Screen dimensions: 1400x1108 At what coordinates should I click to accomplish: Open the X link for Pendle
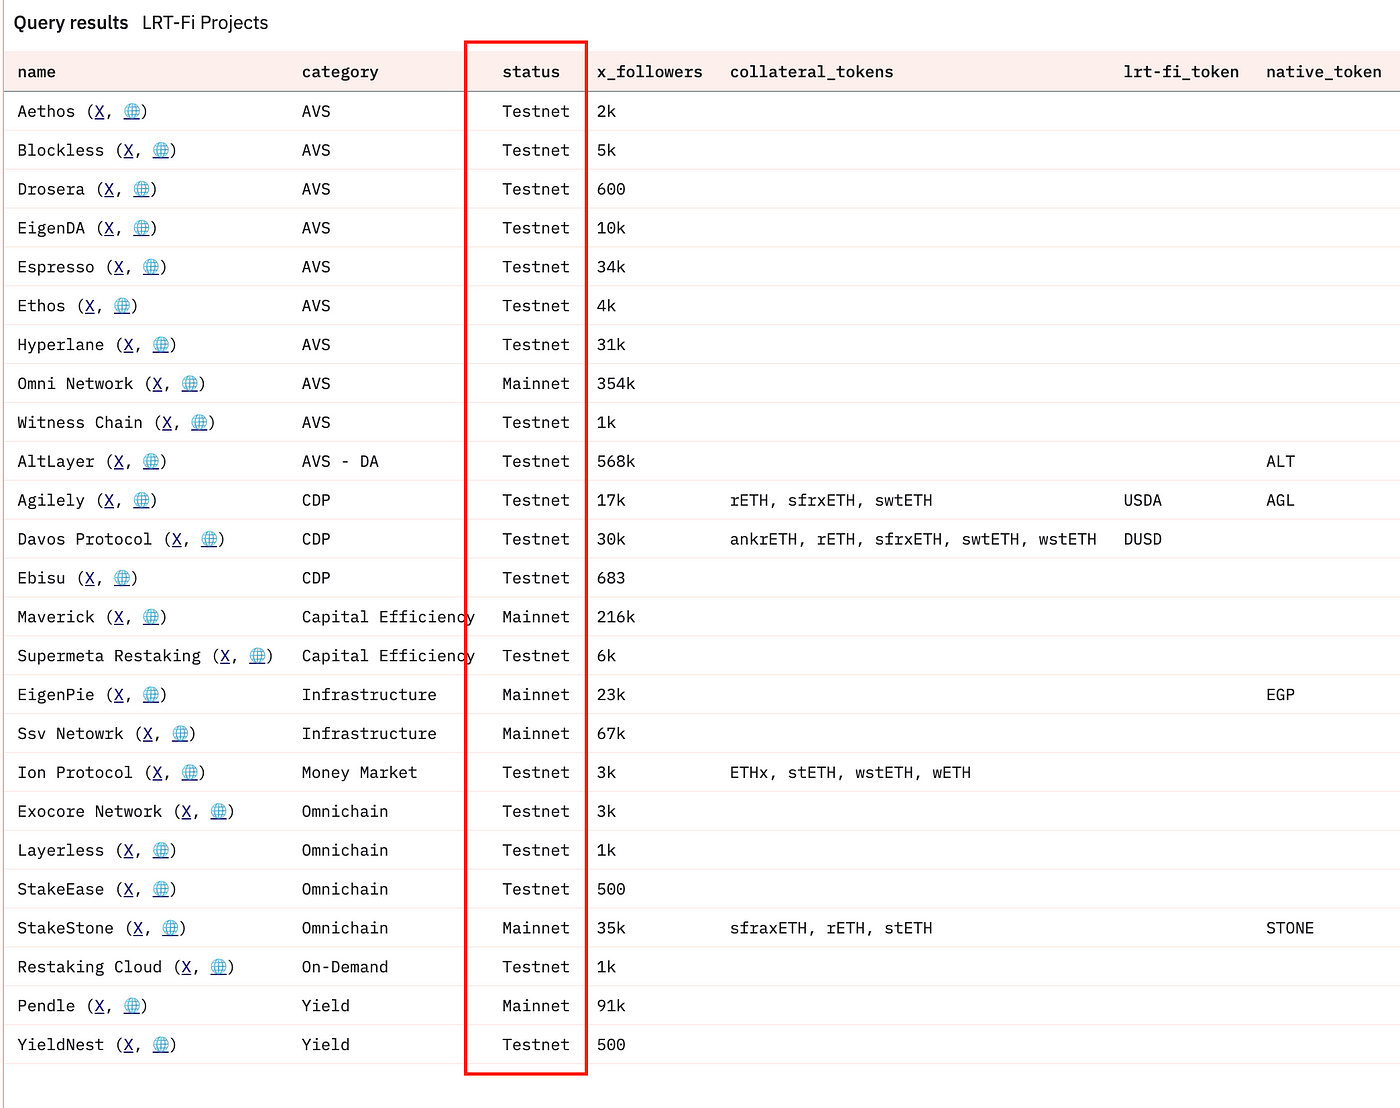click(99, 1006)
